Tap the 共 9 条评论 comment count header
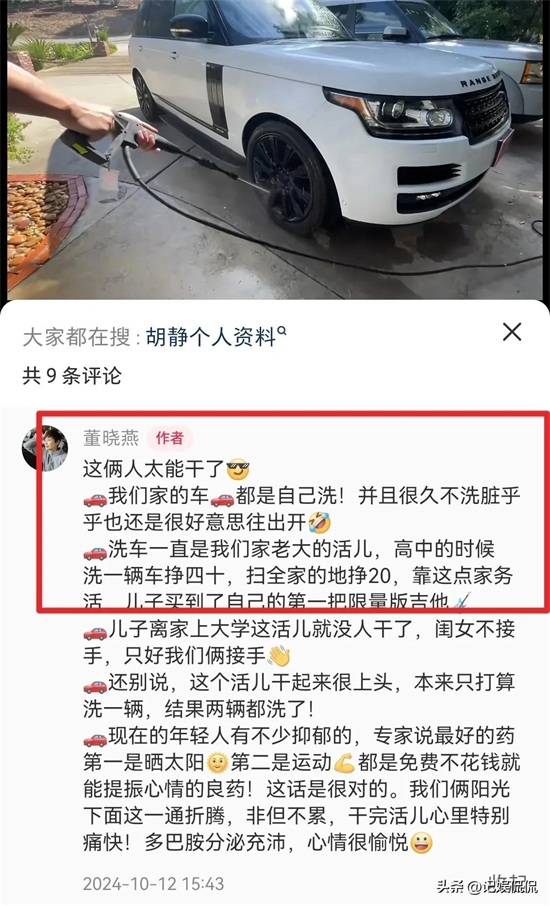Screen dimensions: 550x906 point(72,376)
